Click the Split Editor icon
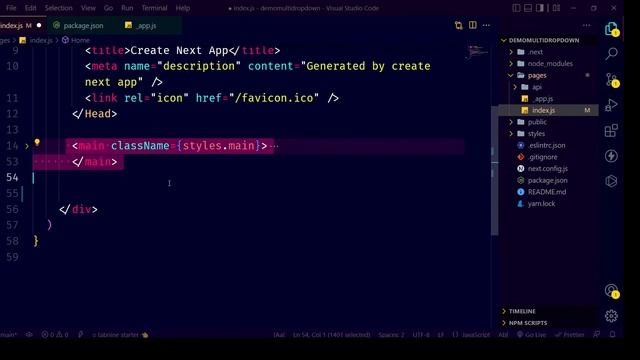Image resolution: width=640 pixels, height=360 pixels. point(473,25)
